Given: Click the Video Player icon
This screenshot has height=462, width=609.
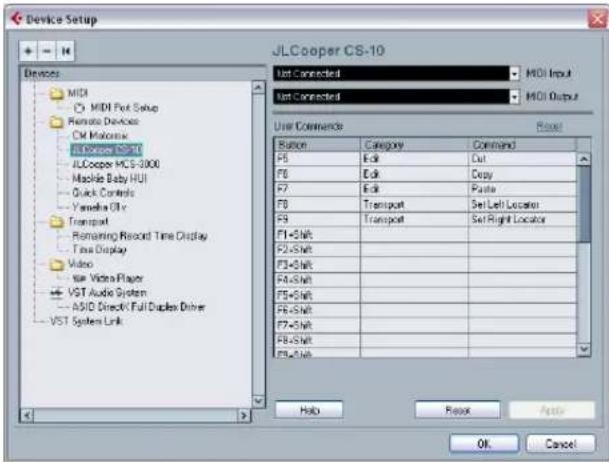Looking at the screenshot, I should point(79,278).
